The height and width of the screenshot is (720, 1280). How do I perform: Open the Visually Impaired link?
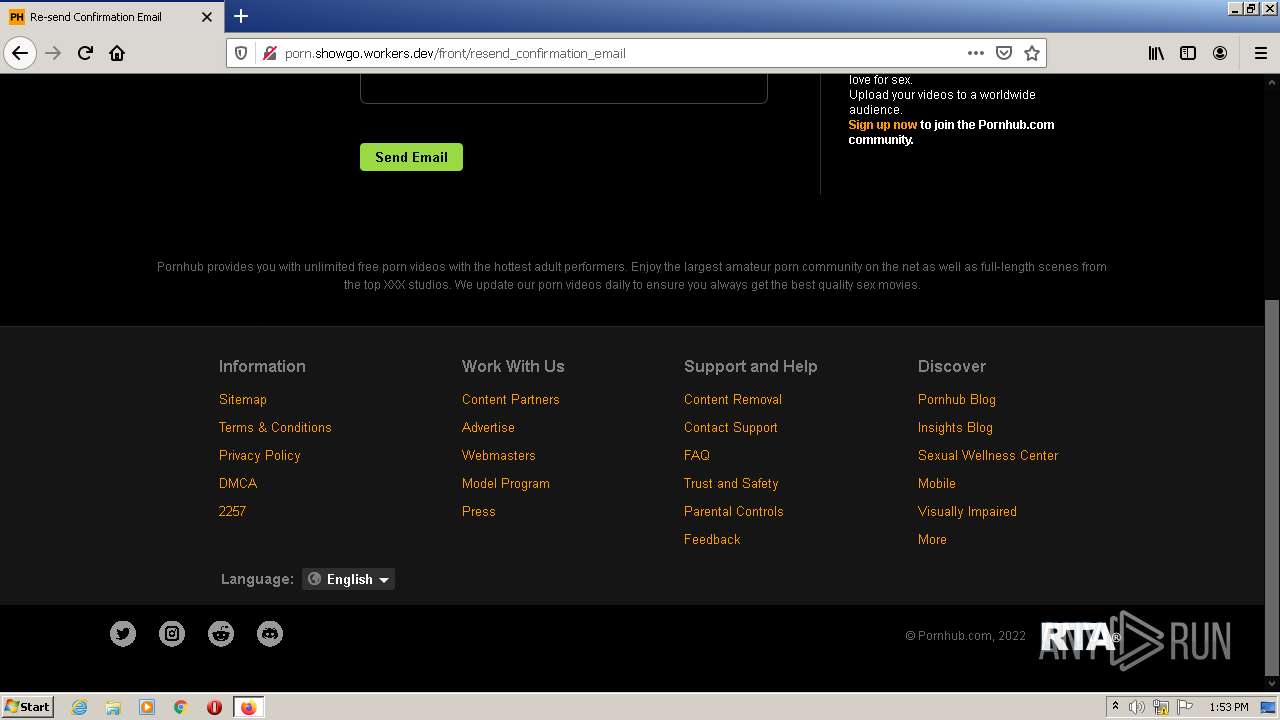tap(967, 511)
